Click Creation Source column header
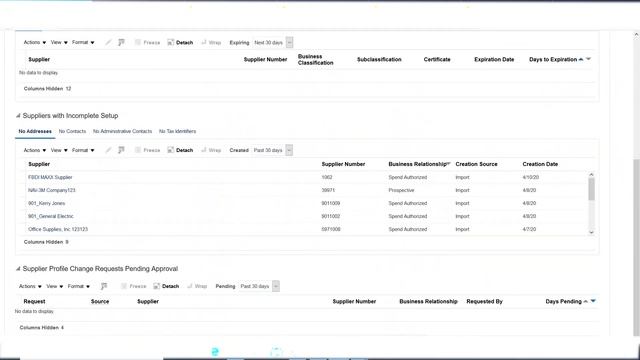 (476, 164)
